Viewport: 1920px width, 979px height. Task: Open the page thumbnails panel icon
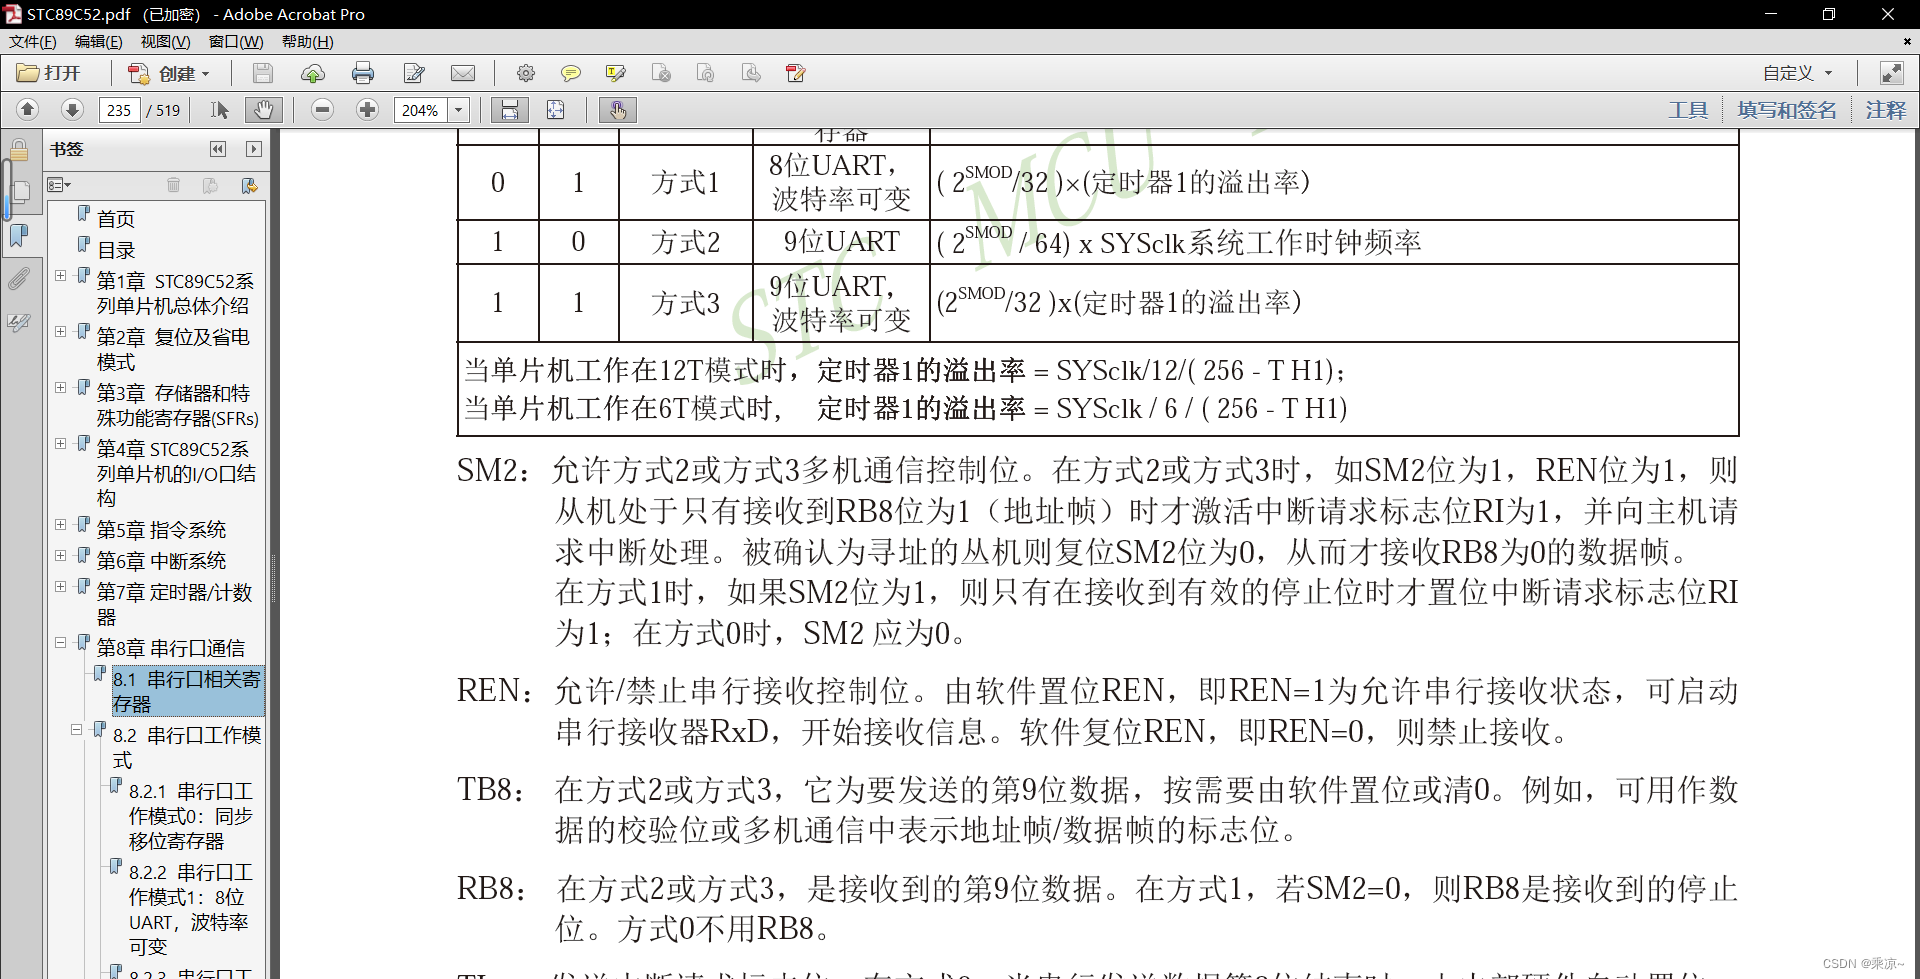[x=19, y=191]
